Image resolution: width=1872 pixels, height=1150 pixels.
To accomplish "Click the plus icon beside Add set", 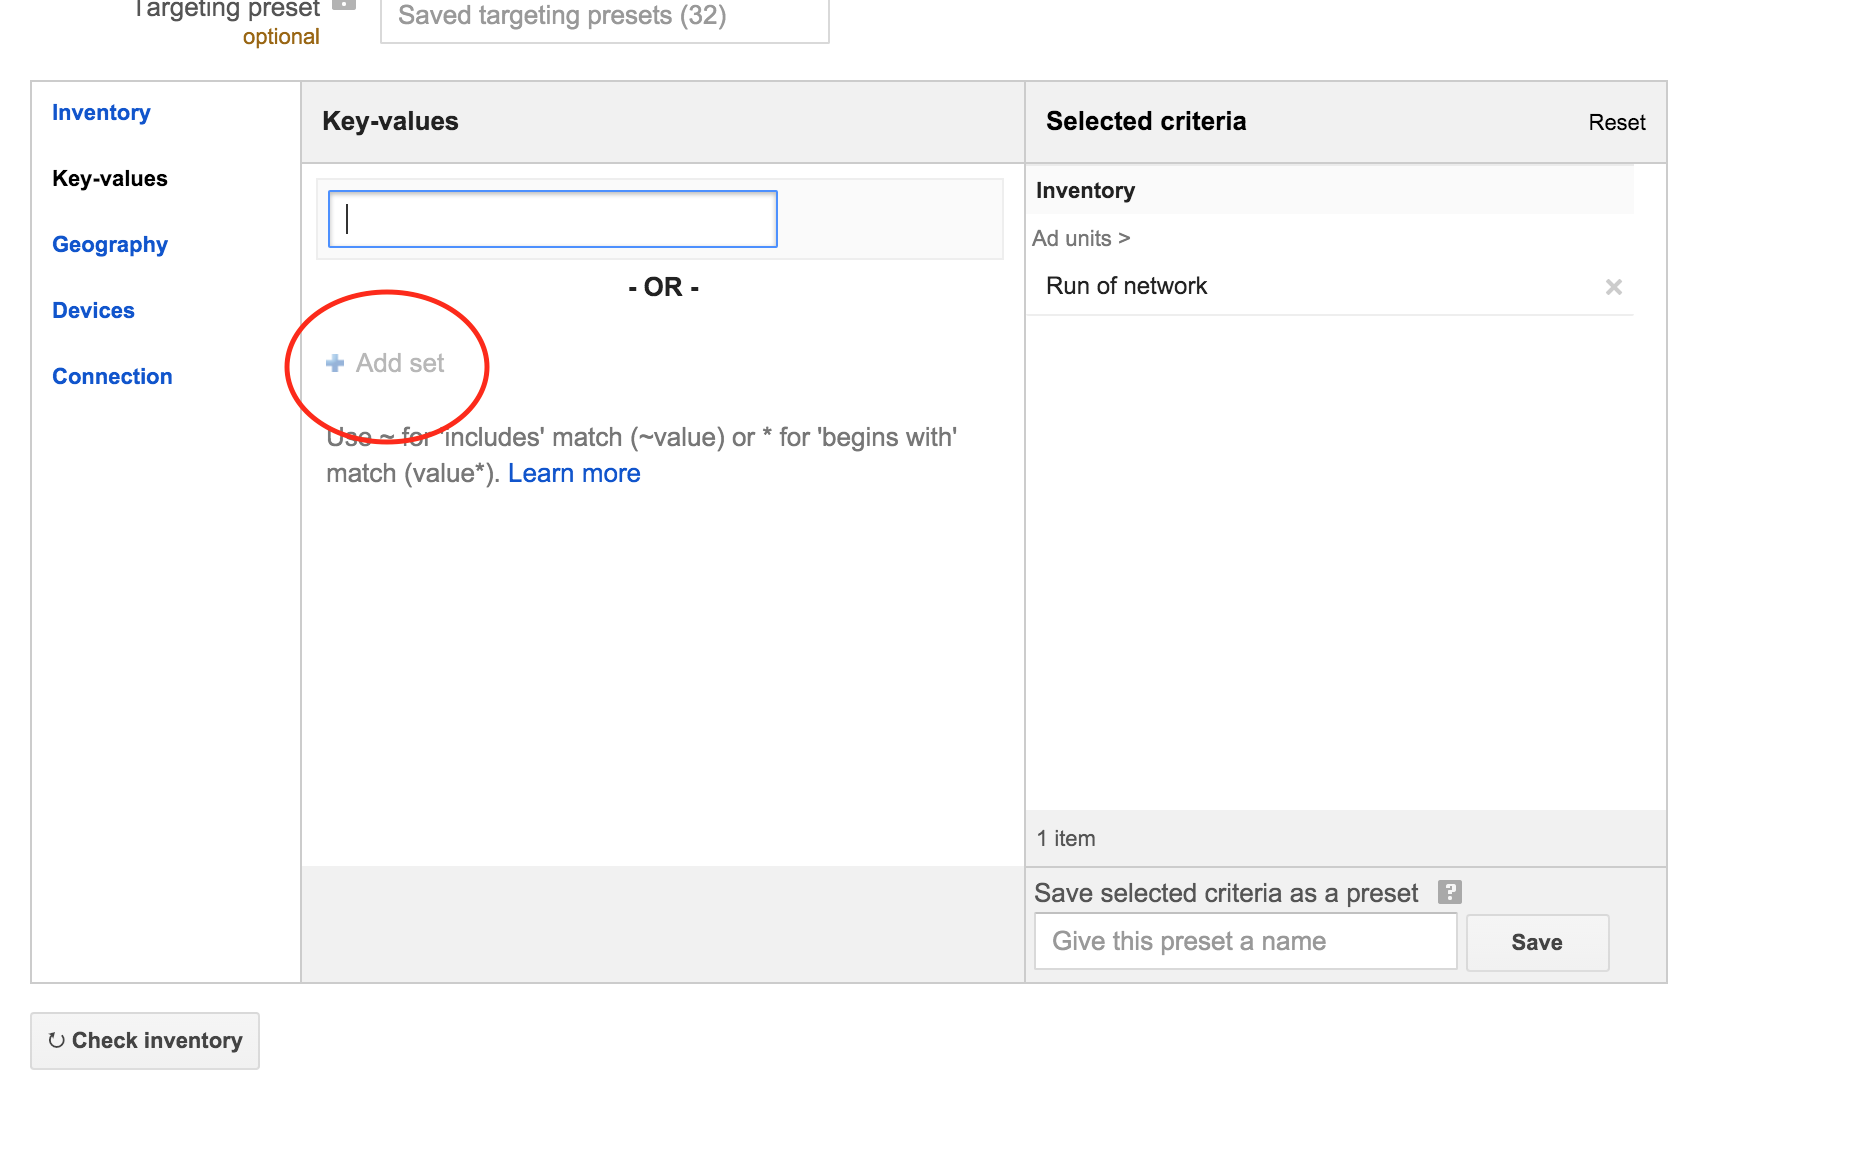I will (x=335, y=363).
